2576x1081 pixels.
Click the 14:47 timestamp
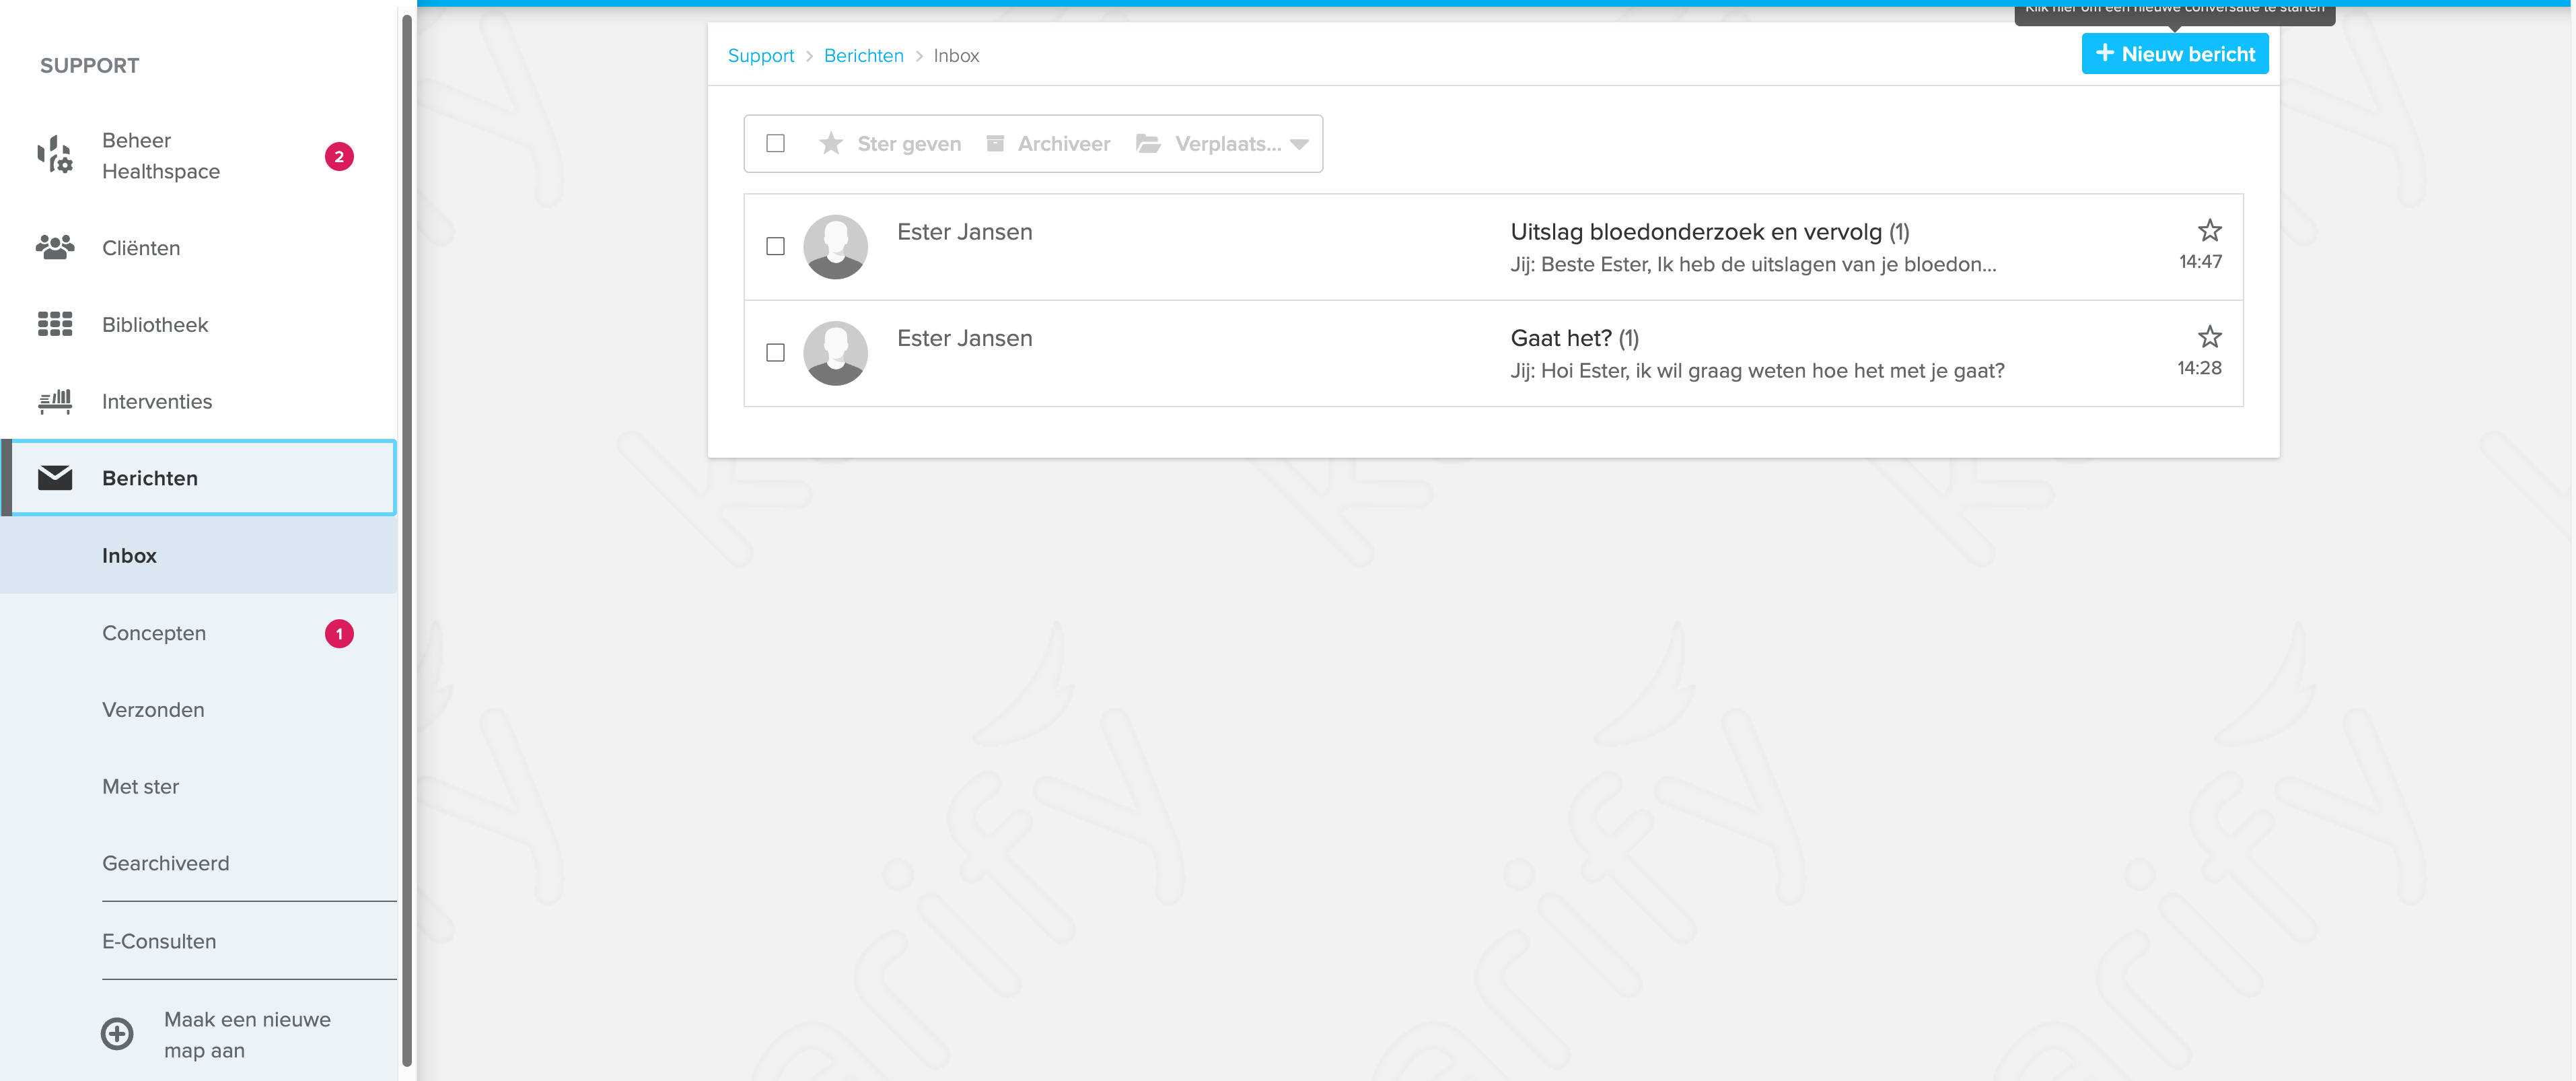2200,262
